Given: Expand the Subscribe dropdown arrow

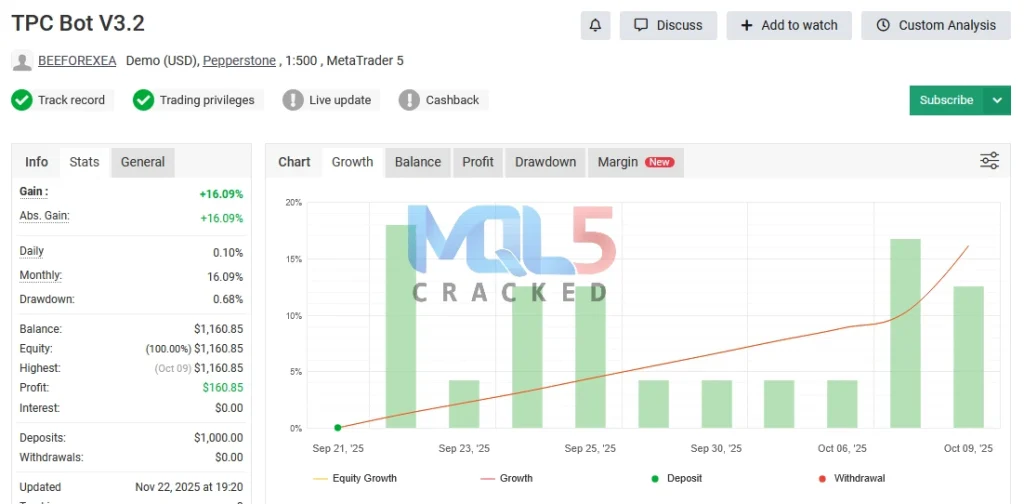Looking at the screenshot, I should pyautogui.click(x=997, y=100).
